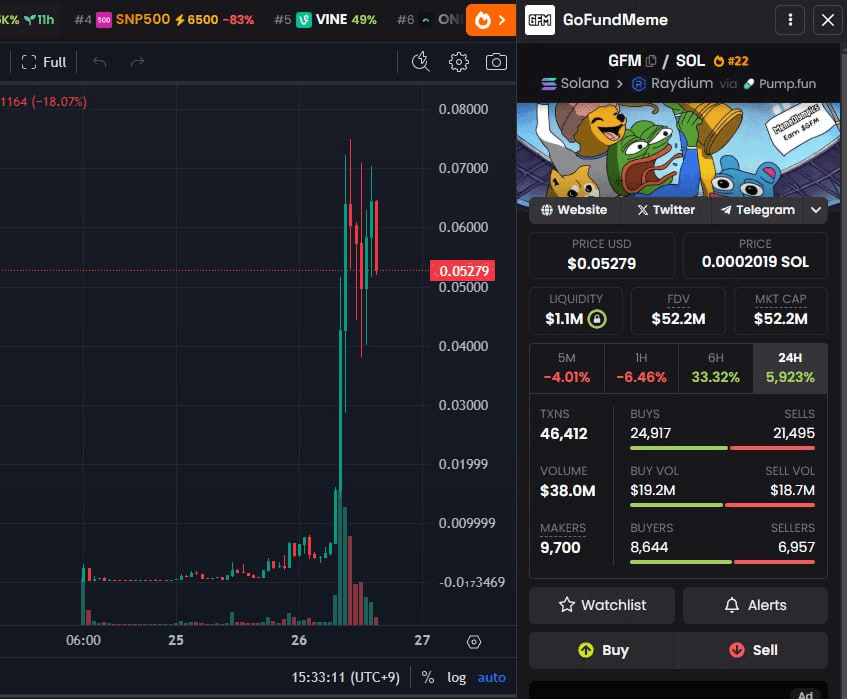Open the GoFundMeme Telegram link

(757, 210)
